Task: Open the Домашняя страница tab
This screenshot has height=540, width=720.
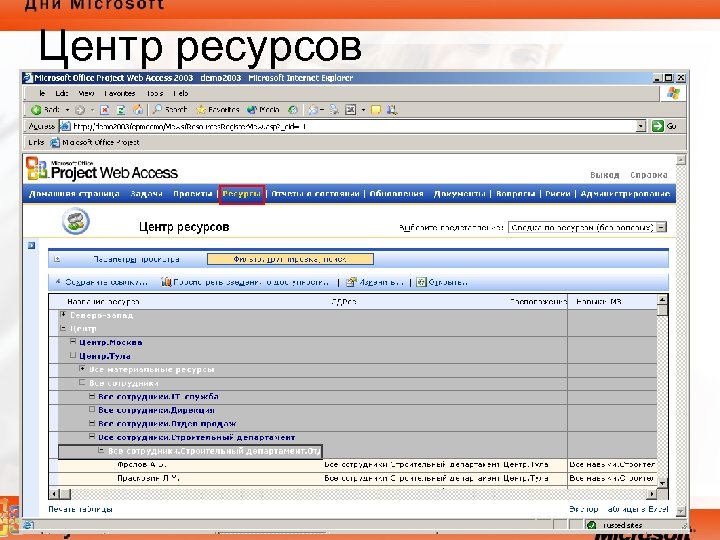Action: [74, 194]
